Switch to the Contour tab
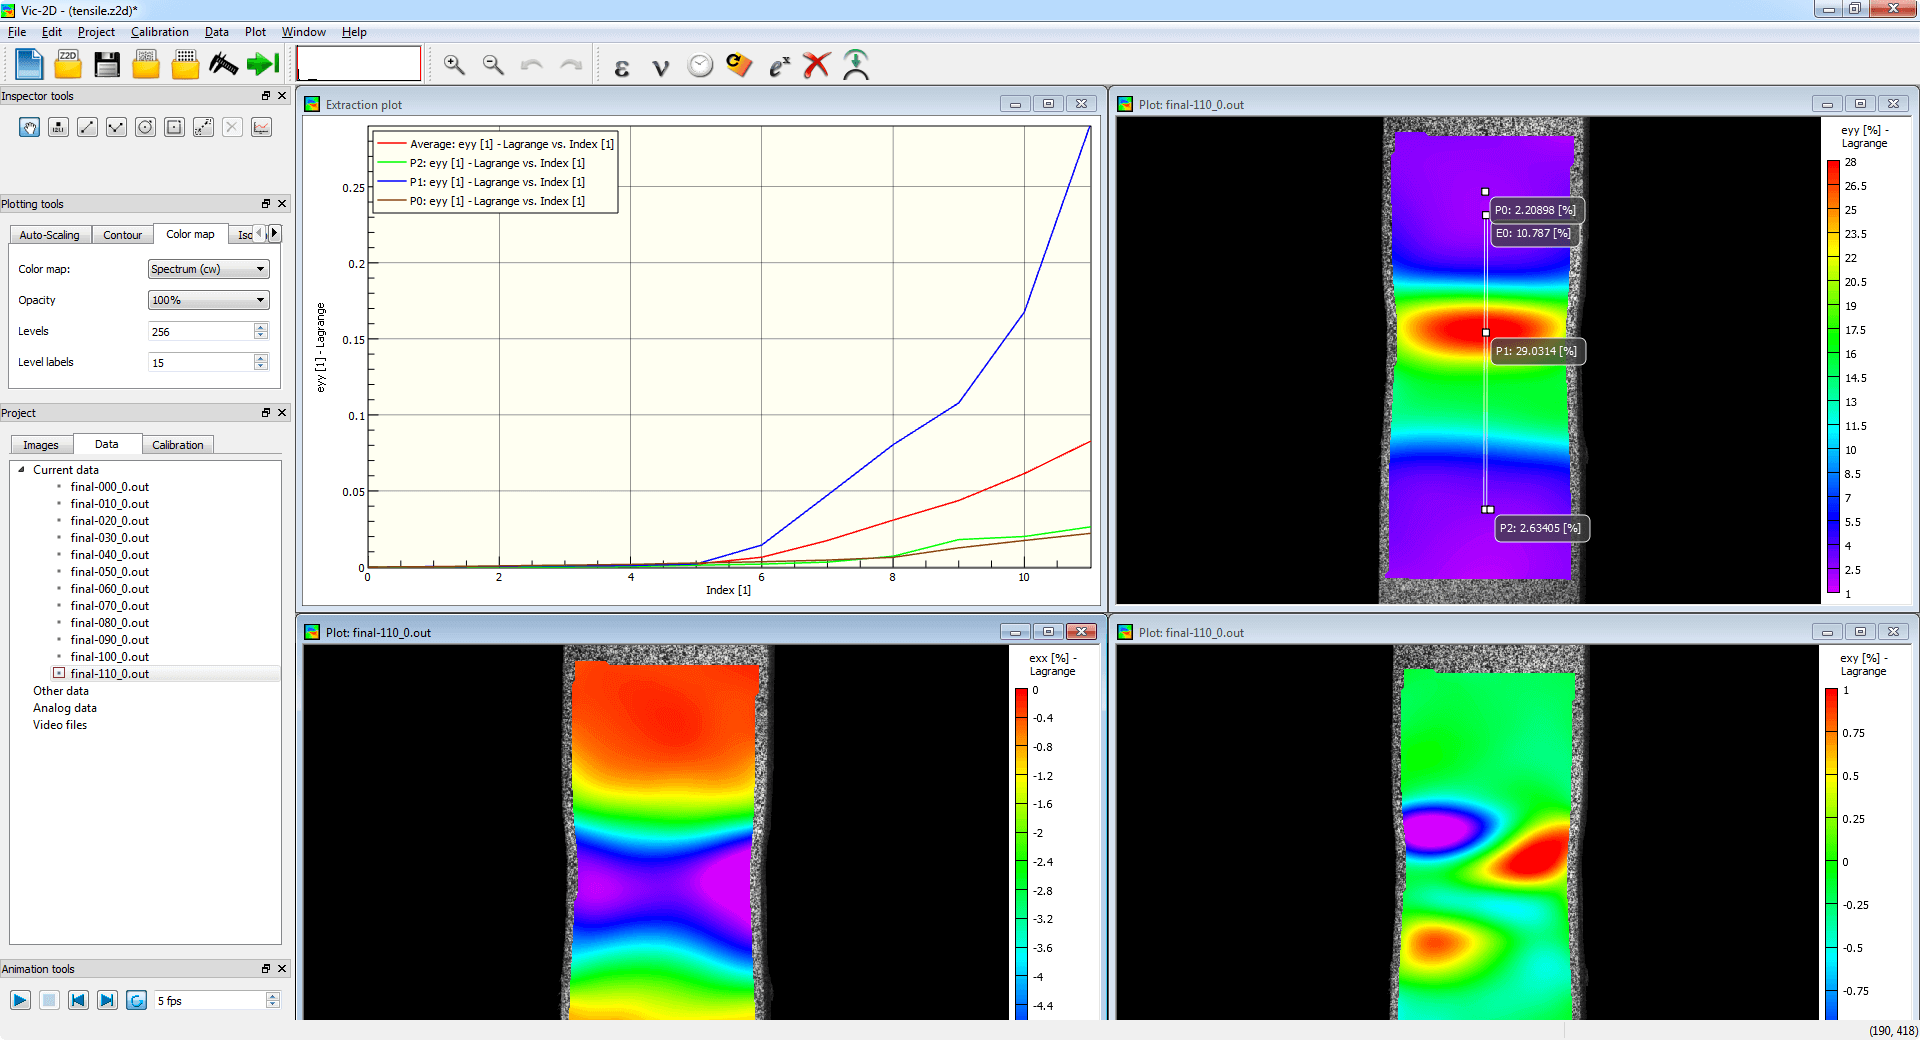The height and width of the screenshot is (1040, 1920). click(x=122, y=235)
